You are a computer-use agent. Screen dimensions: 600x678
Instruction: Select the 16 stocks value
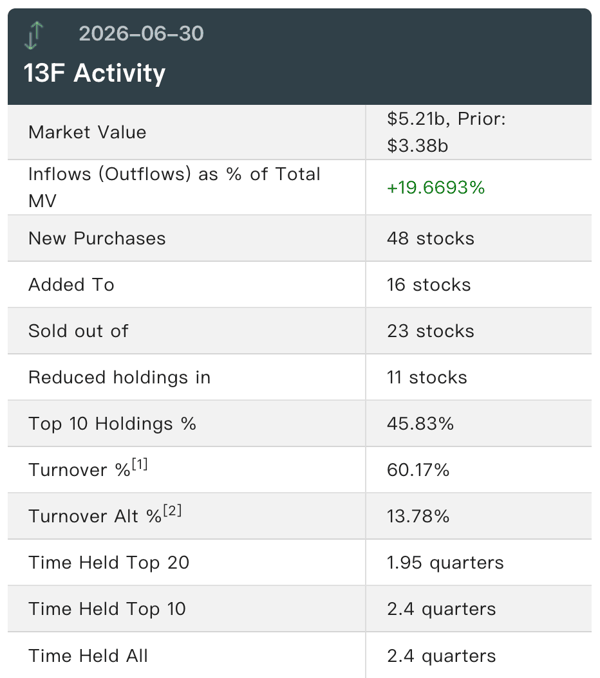pyautogui.click(x=429, y=285)
